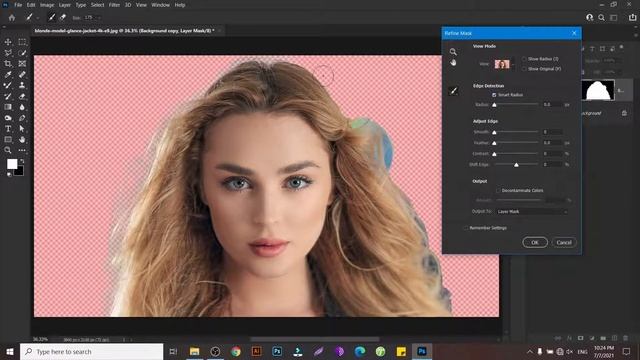Image resolution: width=640 pixels, height=360 pixels.
Task: Click the Radius value input field
Action: click(x=552, y=105)
